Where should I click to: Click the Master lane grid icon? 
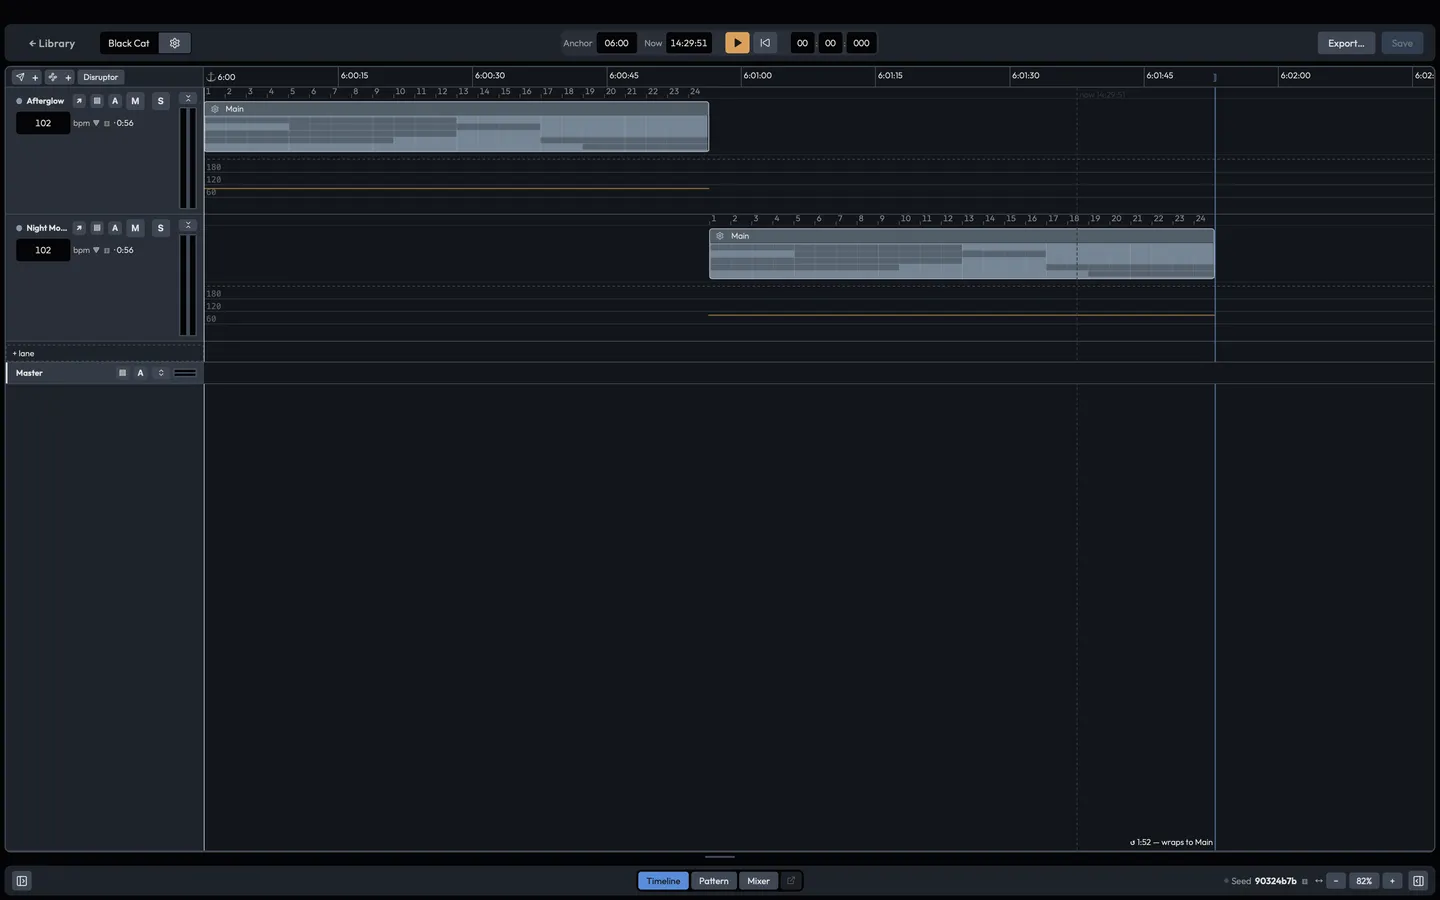pos(123,373)
